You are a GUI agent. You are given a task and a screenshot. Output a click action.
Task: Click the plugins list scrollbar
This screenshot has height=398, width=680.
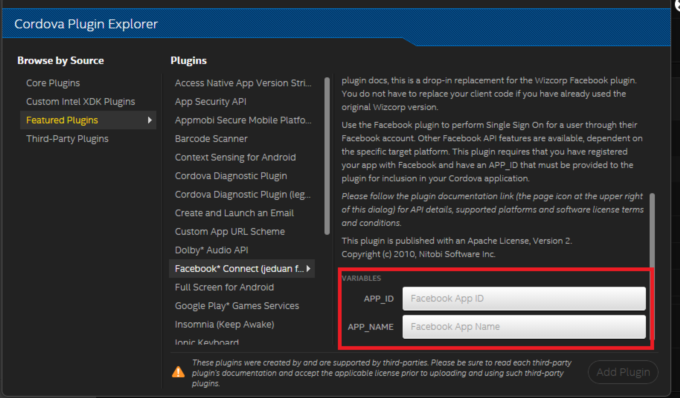[x=327, y=156]
